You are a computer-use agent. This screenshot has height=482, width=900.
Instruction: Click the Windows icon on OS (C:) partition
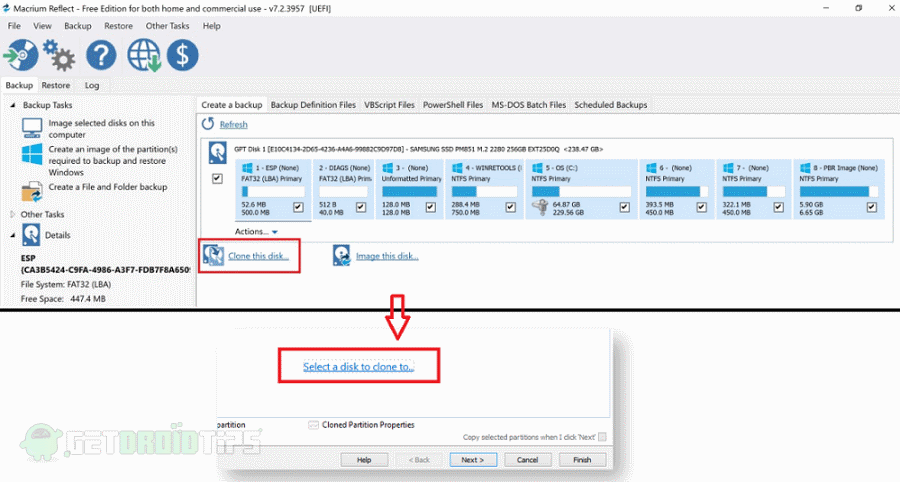coord(537,168)
